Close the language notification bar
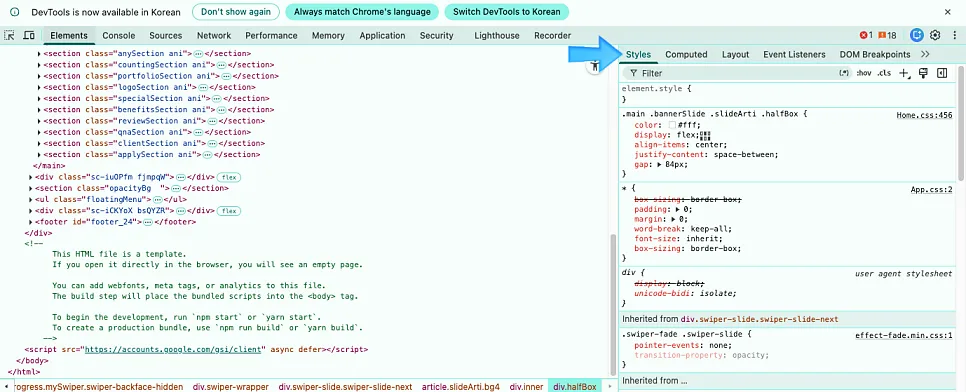 [x=948, y=12]
